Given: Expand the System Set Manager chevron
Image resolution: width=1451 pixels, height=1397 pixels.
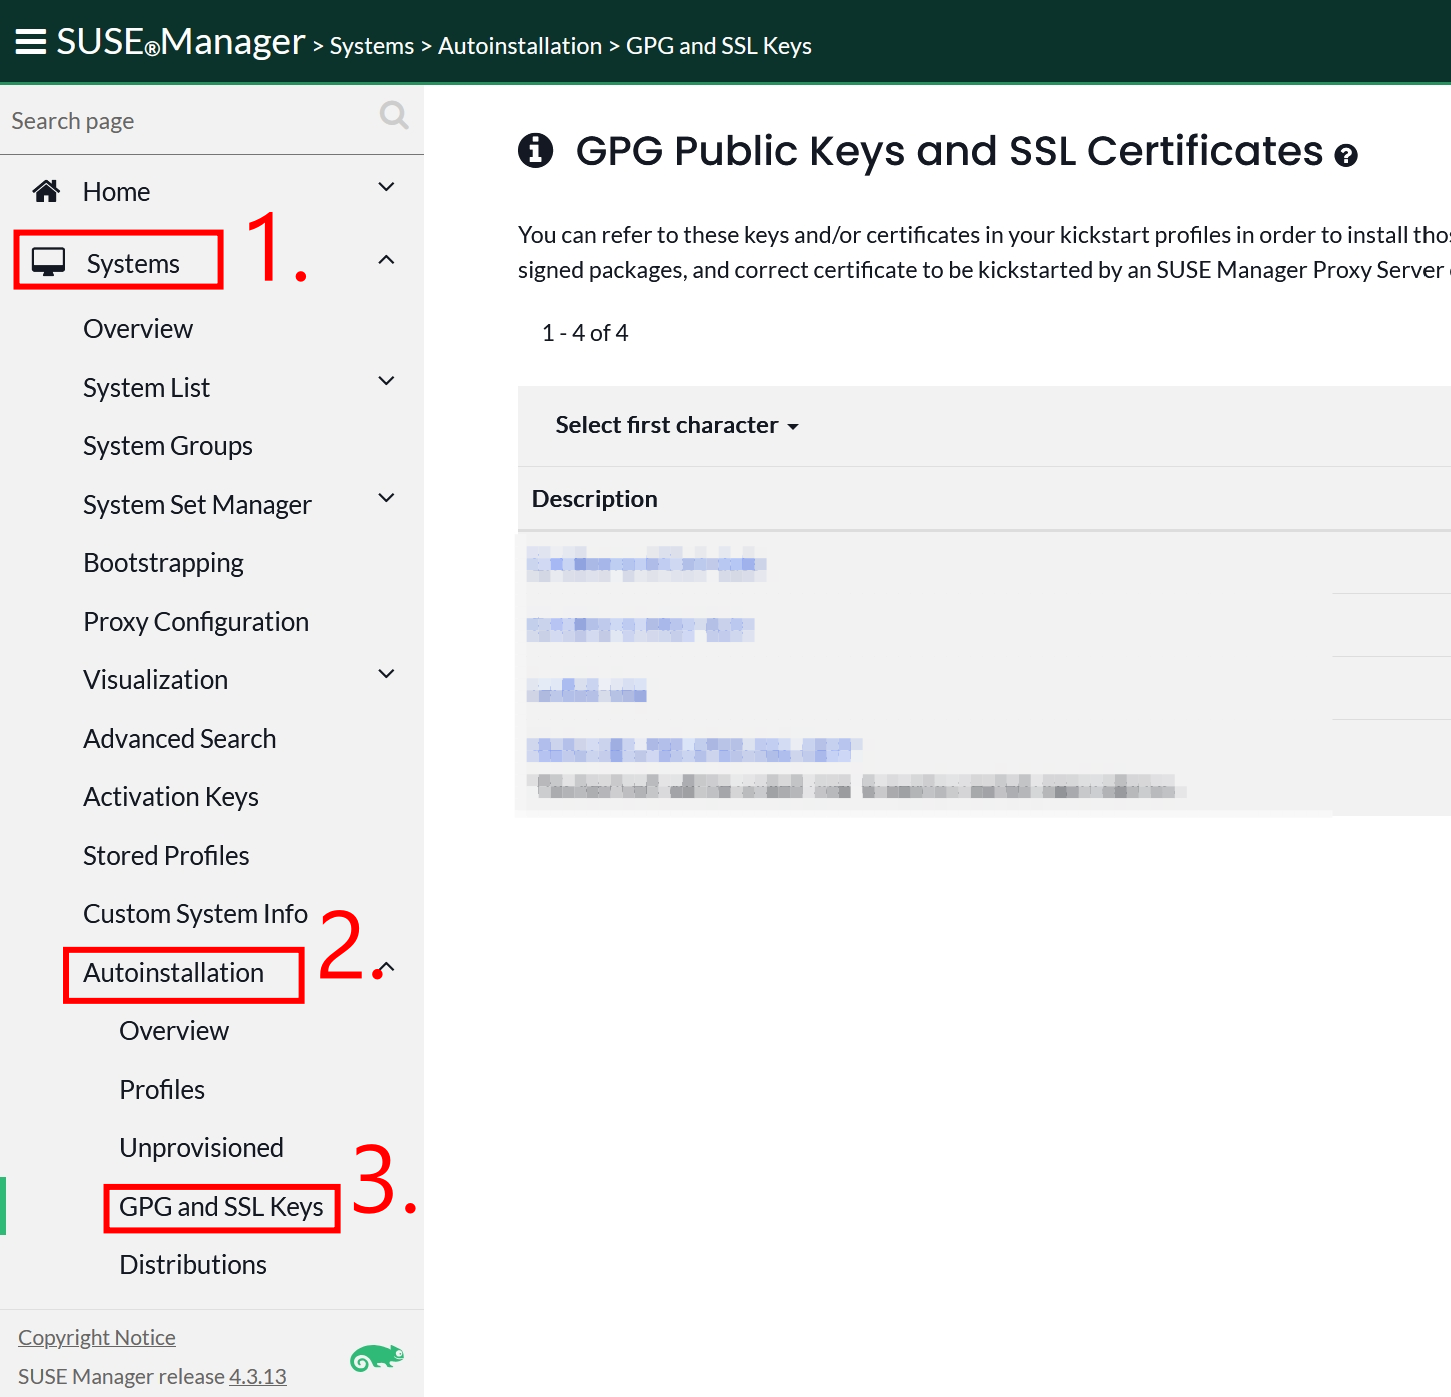Looking at the screenshot, I should click(386, 498).
